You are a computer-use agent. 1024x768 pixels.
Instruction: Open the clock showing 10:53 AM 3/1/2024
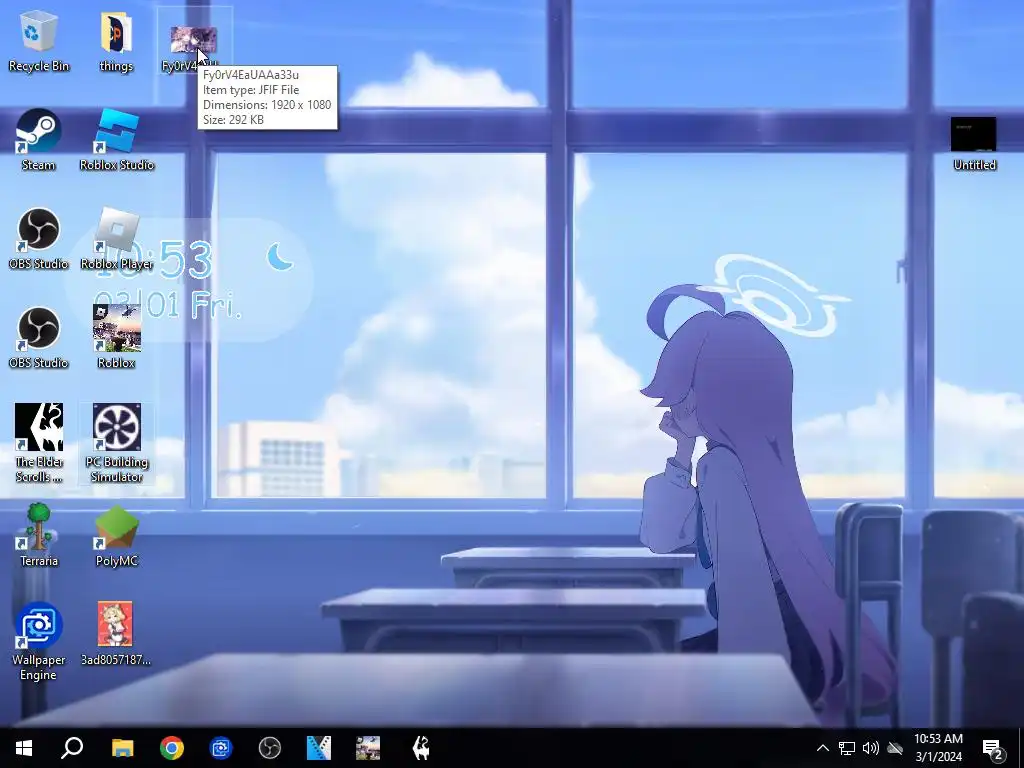(x=938, y=748)
